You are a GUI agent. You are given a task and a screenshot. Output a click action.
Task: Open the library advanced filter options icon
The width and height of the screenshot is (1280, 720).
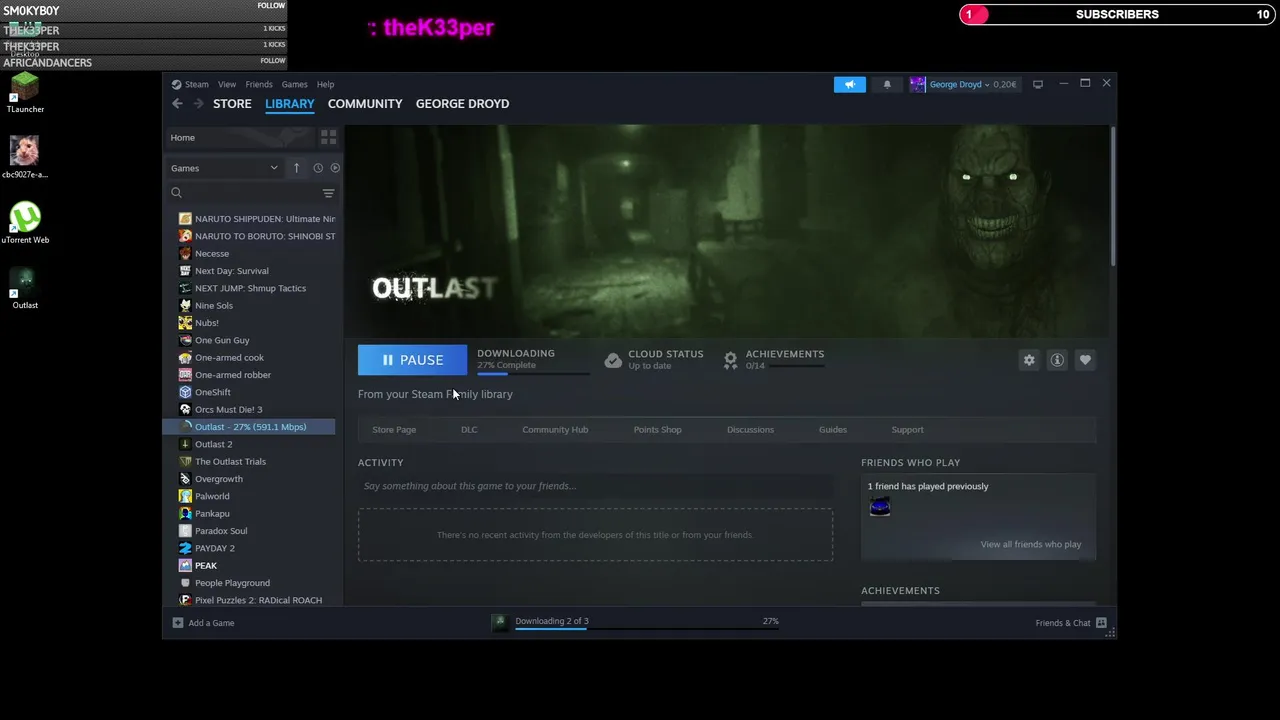(x=328, y=193)
